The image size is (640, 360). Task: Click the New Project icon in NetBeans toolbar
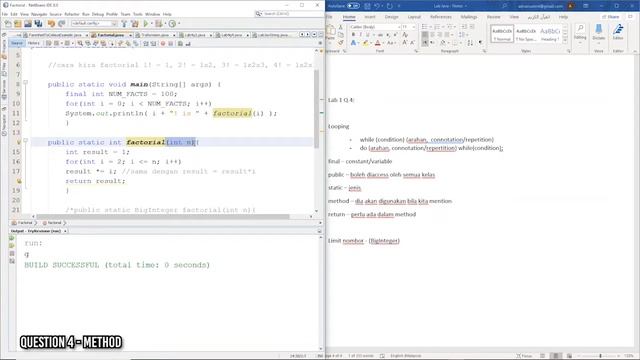18,24
